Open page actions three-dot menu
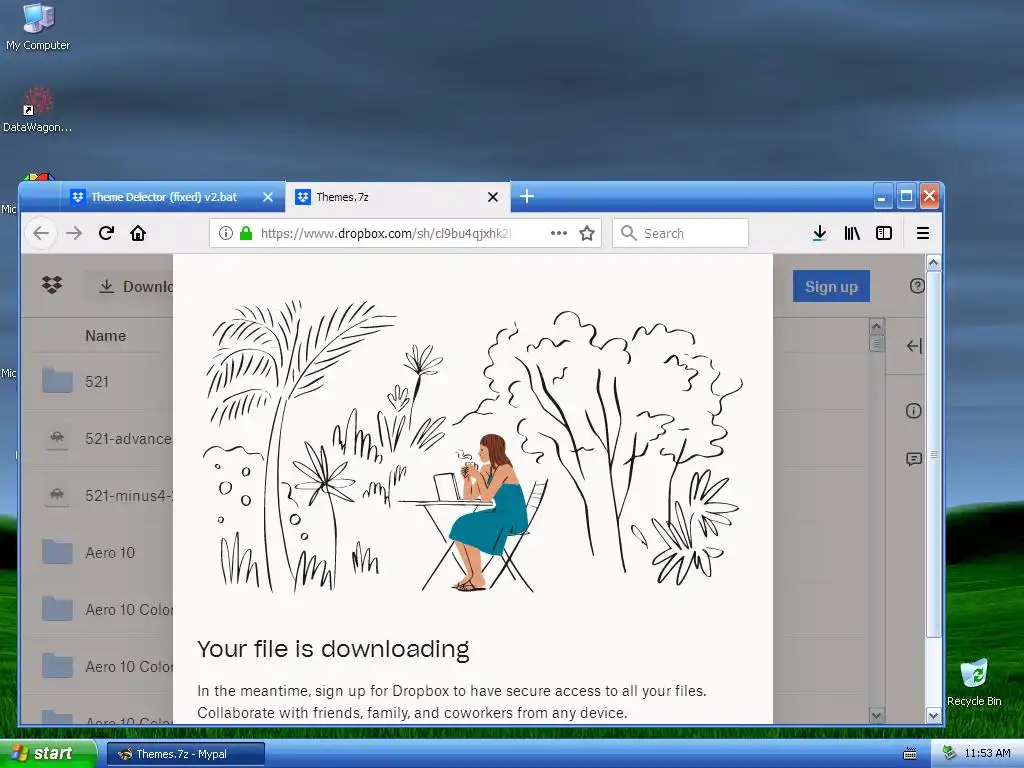The image size is (1024, 768). [x=558, y=233]
